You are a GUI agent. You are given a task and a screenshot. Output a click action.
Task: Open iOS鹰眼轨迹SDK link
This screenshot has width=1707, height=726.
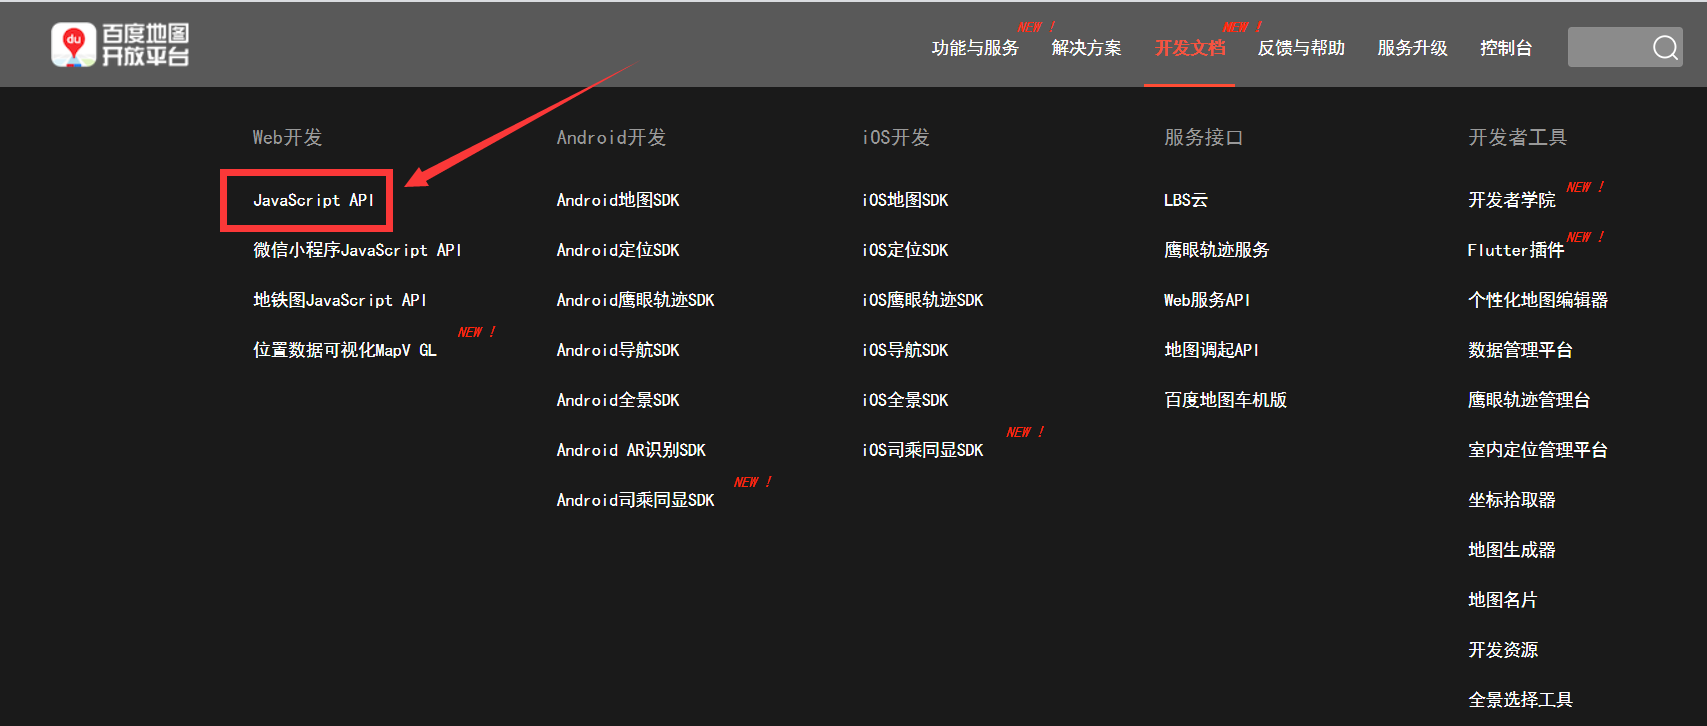click(x=923, y=300)
